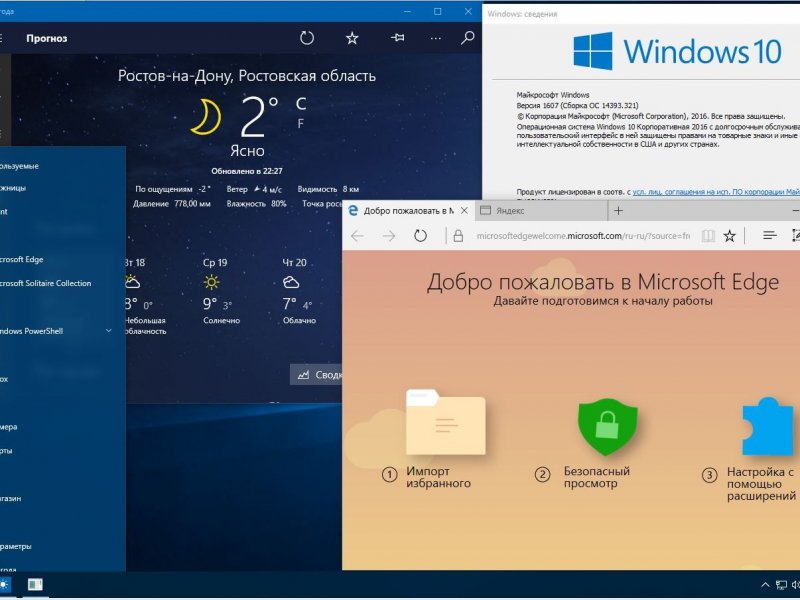Click the green shield lock icon
The image size is (800, 600).
click(x=608, y=427)
